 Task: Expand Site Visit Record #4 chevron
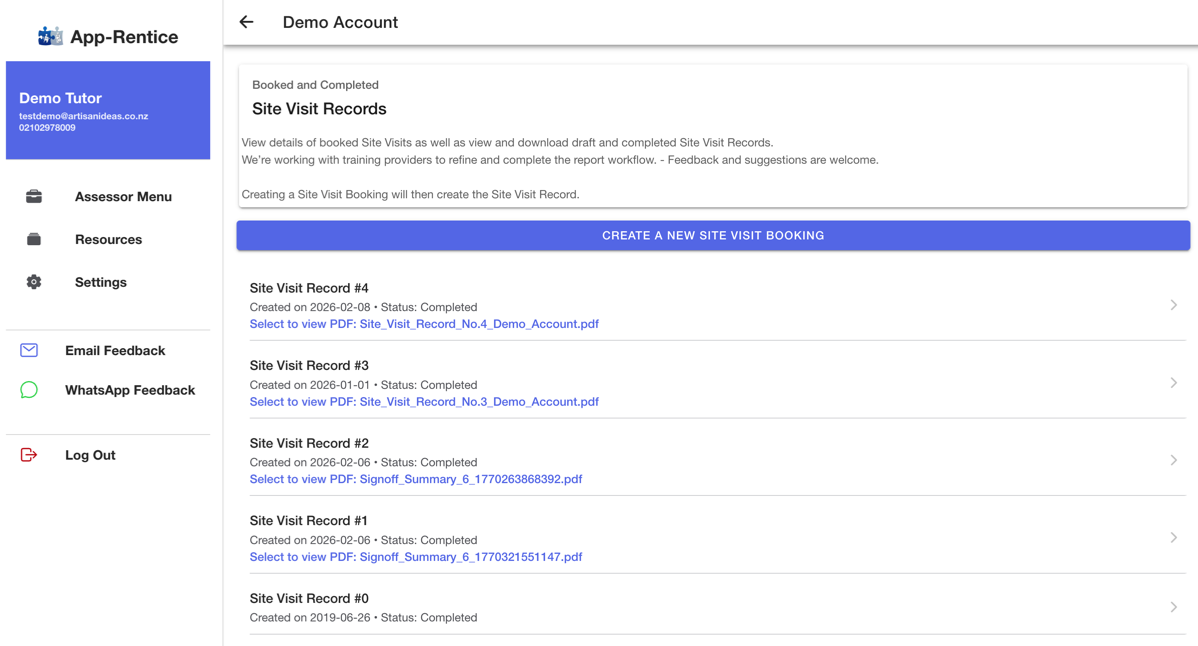click(x=1174, y=305)
